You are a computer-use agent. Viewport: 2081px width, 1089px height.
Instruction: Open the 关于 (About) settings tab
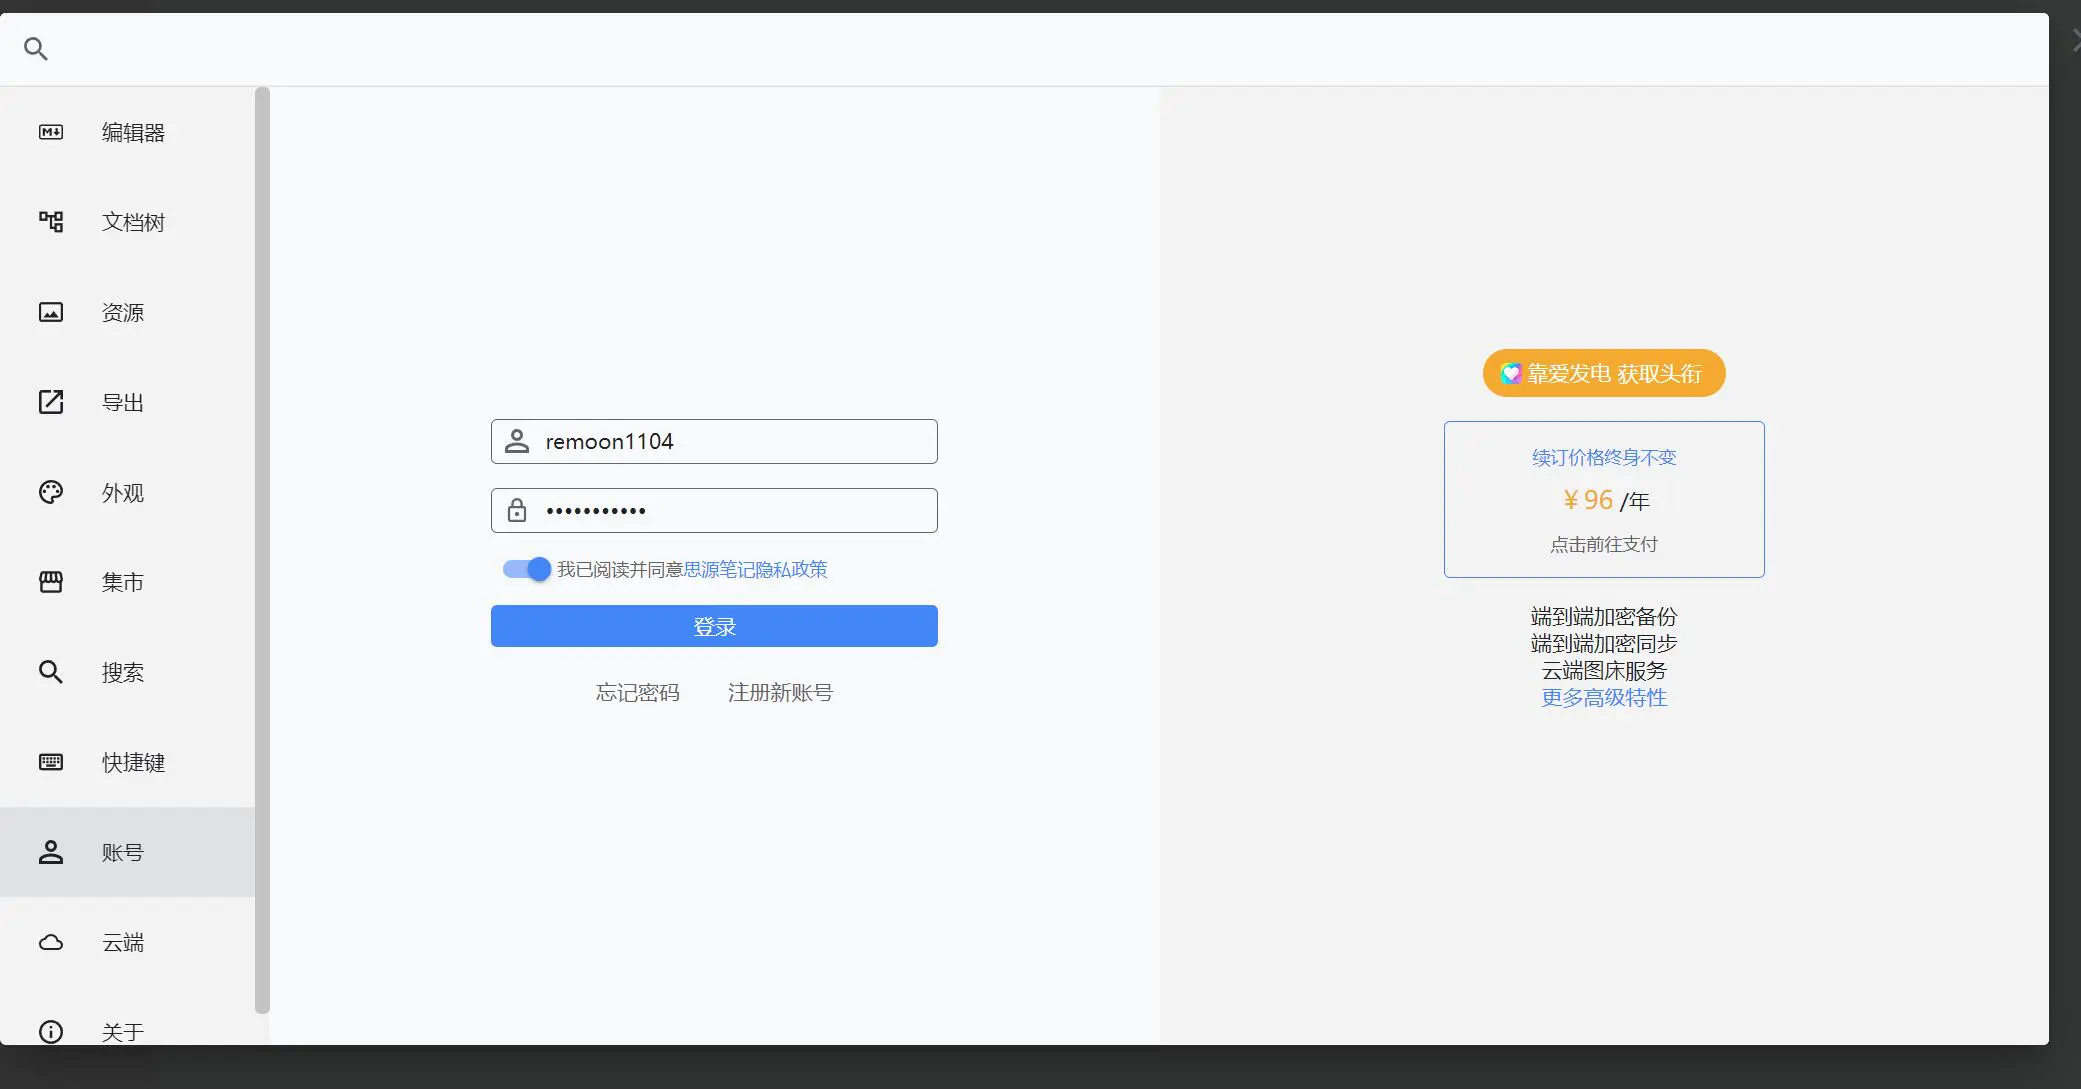point(122,1031)
